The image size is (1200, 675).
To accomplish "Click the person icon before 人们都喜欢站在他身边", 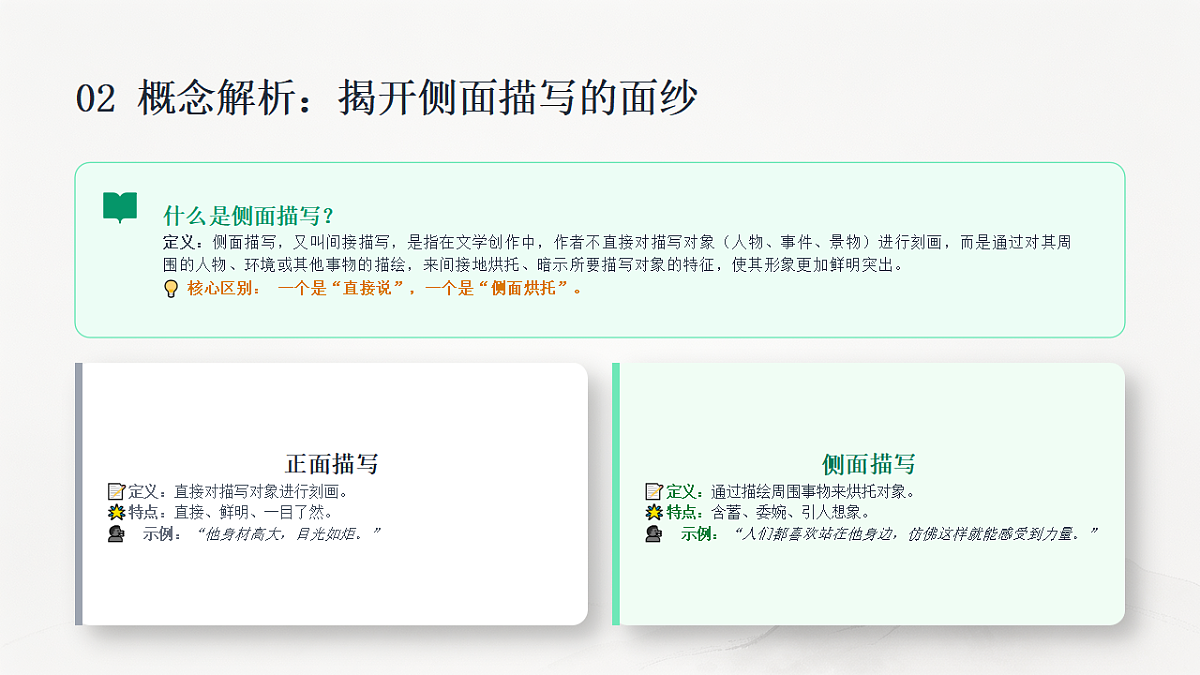I will point(654,534).
